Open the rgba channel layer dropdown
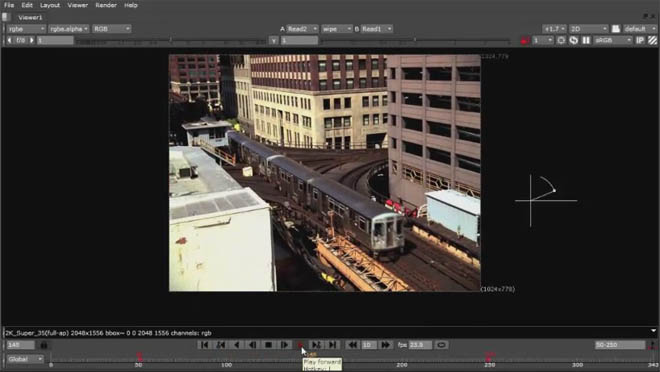Viewport: 660px width, 372px height. coord(27,29)
